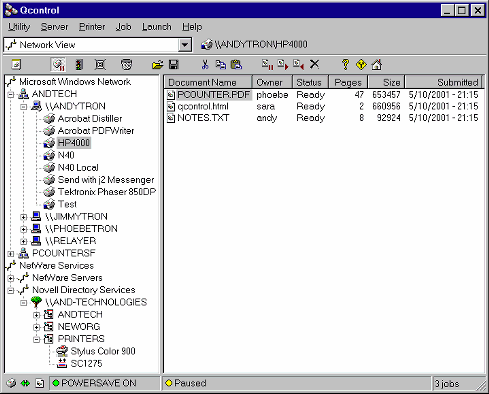This screenshot has width=489, height=394.
Task: Expand the \\RELAYER server node
Action: pyautogui.click(x=23, y=241)
